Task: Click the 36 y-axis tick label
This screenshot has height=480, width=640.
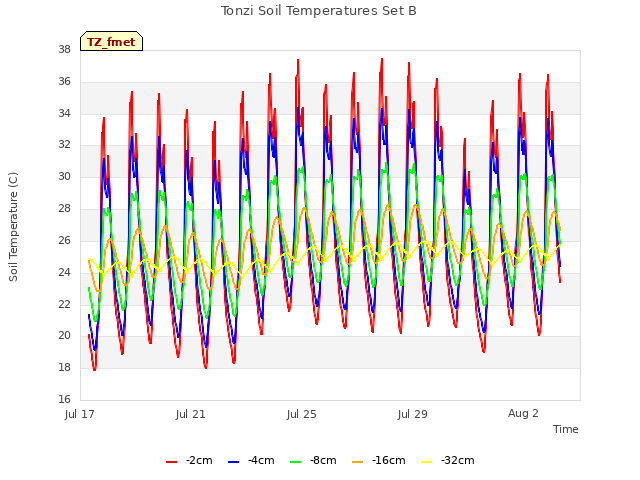Action: coord(64,81)
